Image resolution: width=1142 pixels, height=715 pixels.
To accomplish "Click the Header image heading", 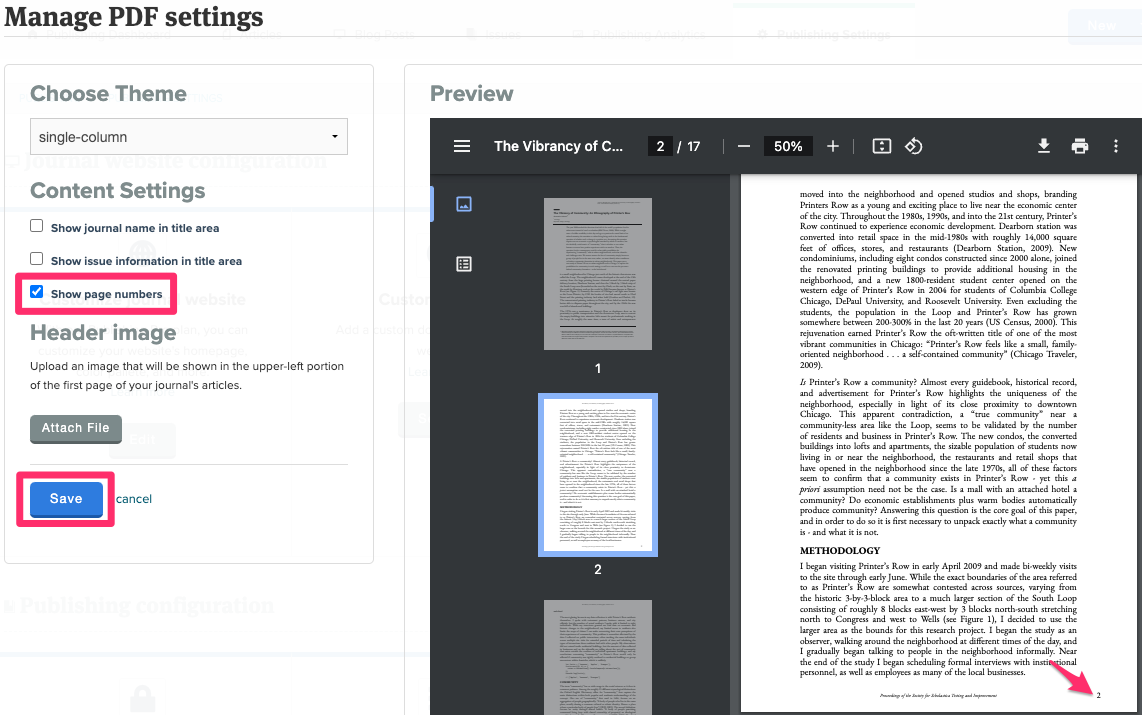I will tap(103, 333).
